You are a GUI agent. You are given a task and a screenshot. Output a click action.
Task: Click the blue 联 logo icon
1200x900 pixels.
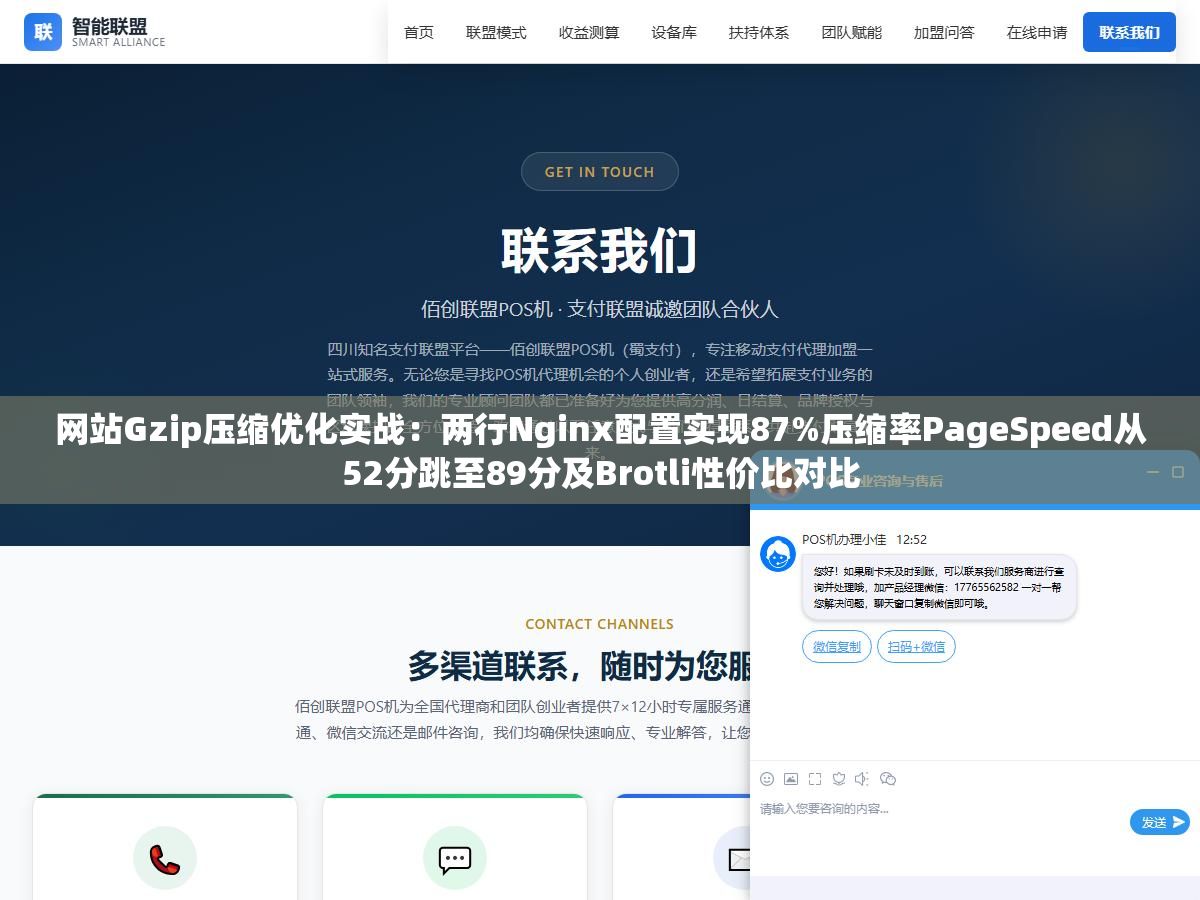click(43, 32)
